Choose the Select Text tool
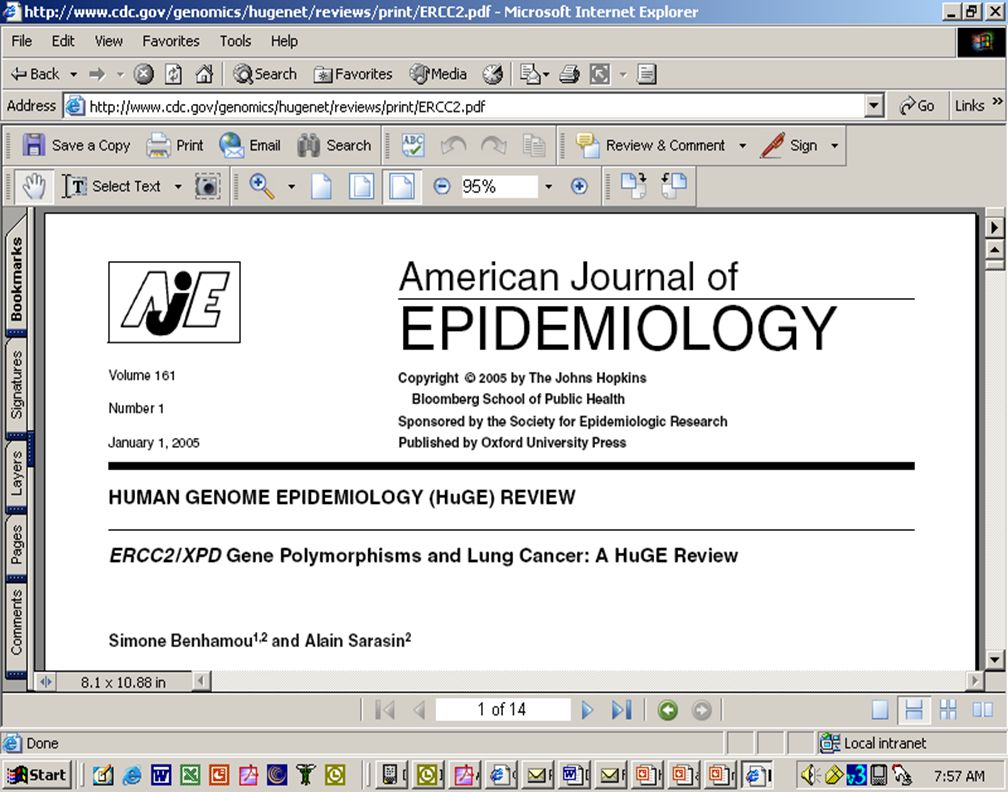 (112, 186)
